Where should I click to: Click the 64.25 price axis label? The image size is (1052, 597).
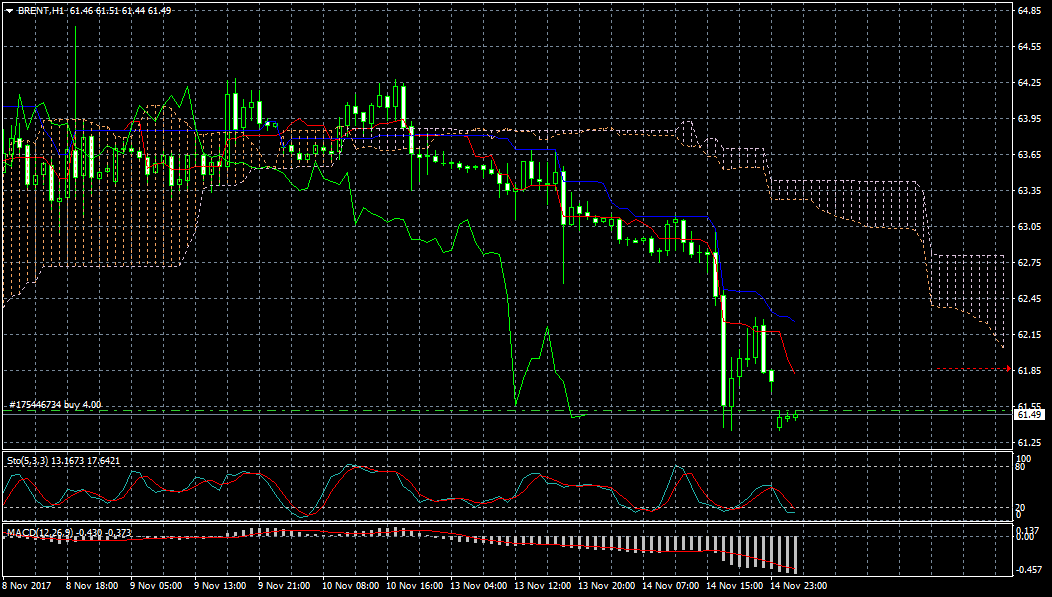pos(1030,83)
